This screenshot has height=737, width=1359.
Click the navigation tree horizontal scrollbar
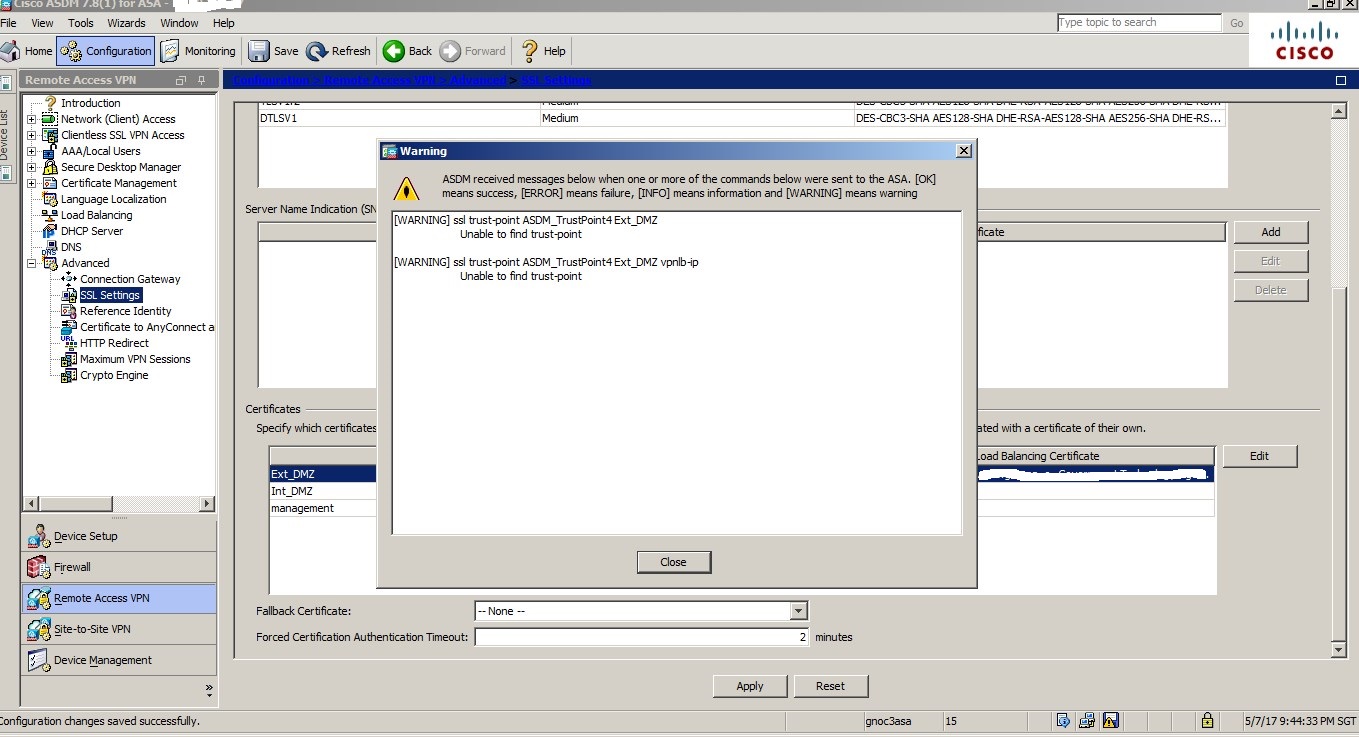118,502
